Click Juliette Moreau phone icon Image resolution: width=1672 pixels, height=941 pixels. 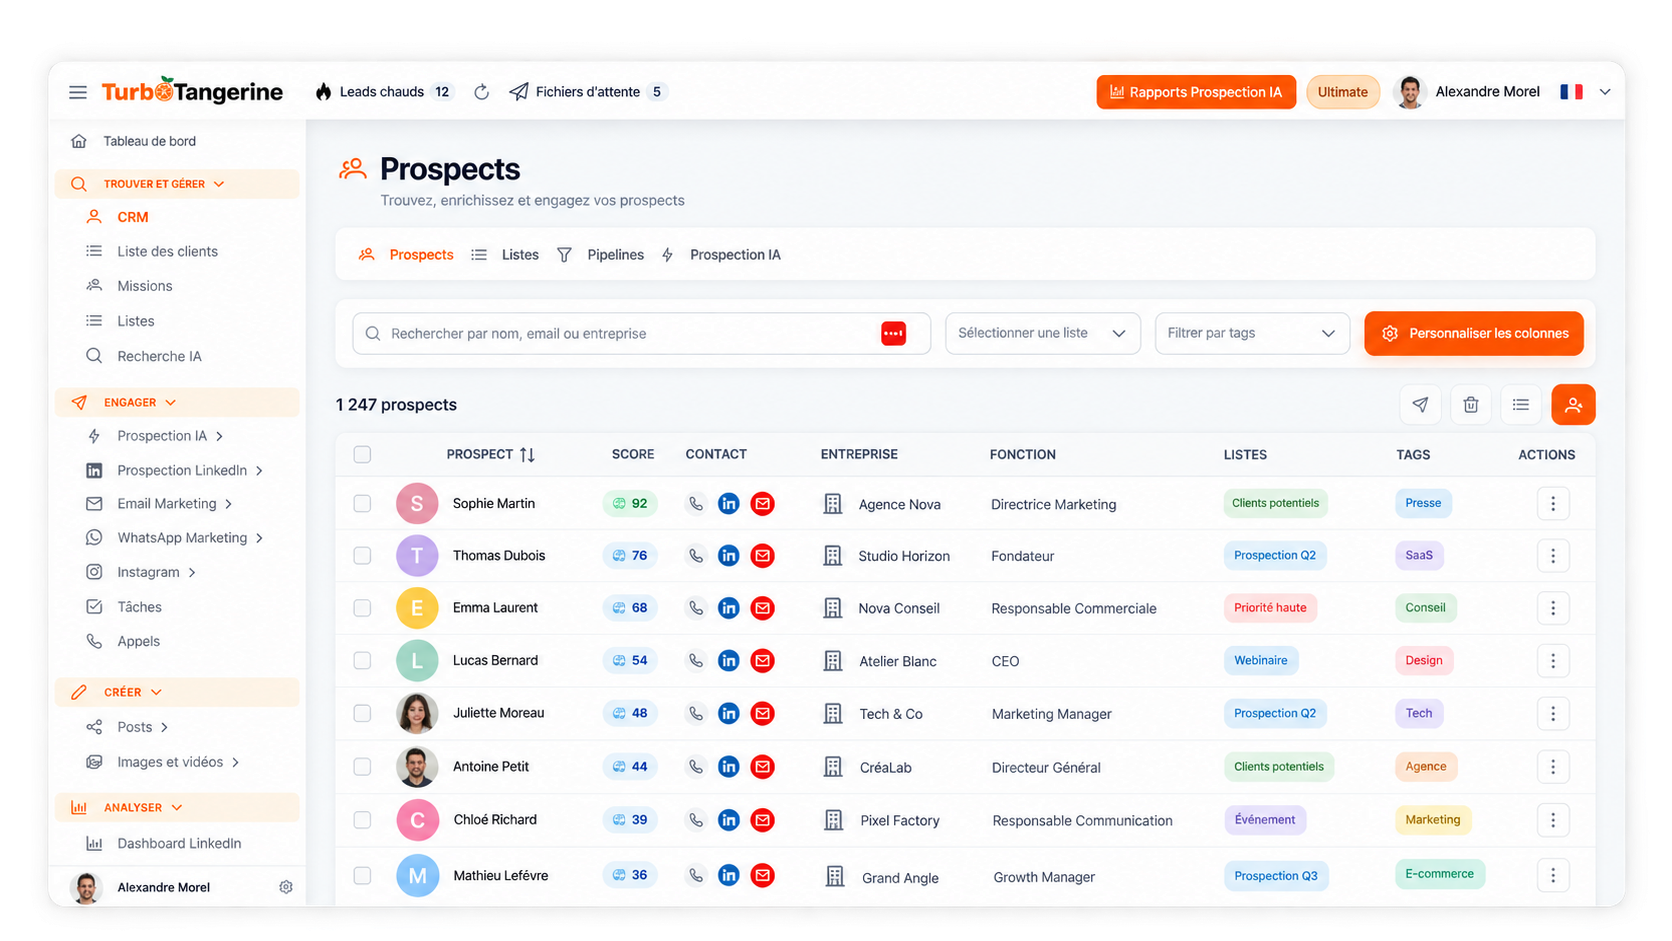(x=695, y=714)
